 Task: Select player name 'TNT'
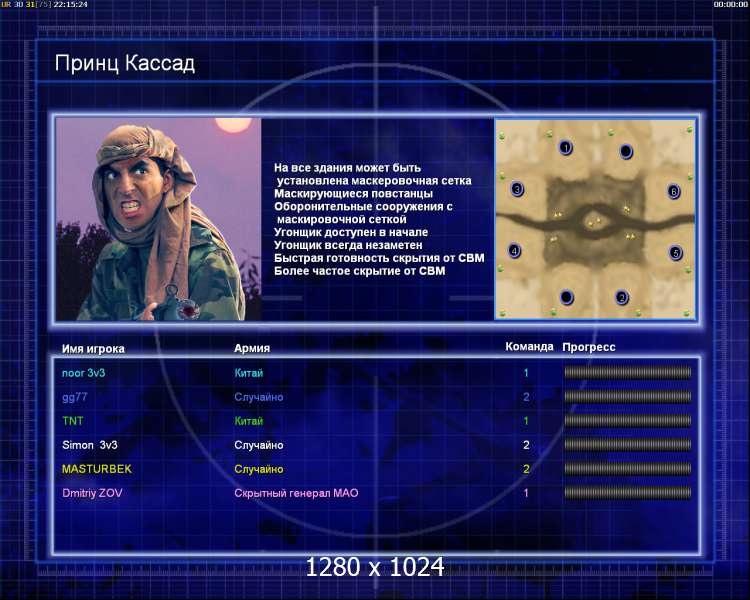coord(73,421)
